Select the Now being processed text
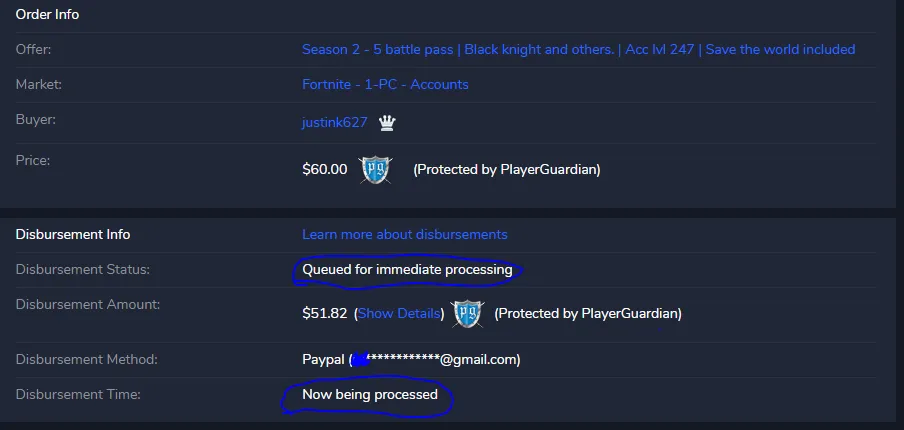This screenshot has width=904, height=430. click(x=370, y=395)
